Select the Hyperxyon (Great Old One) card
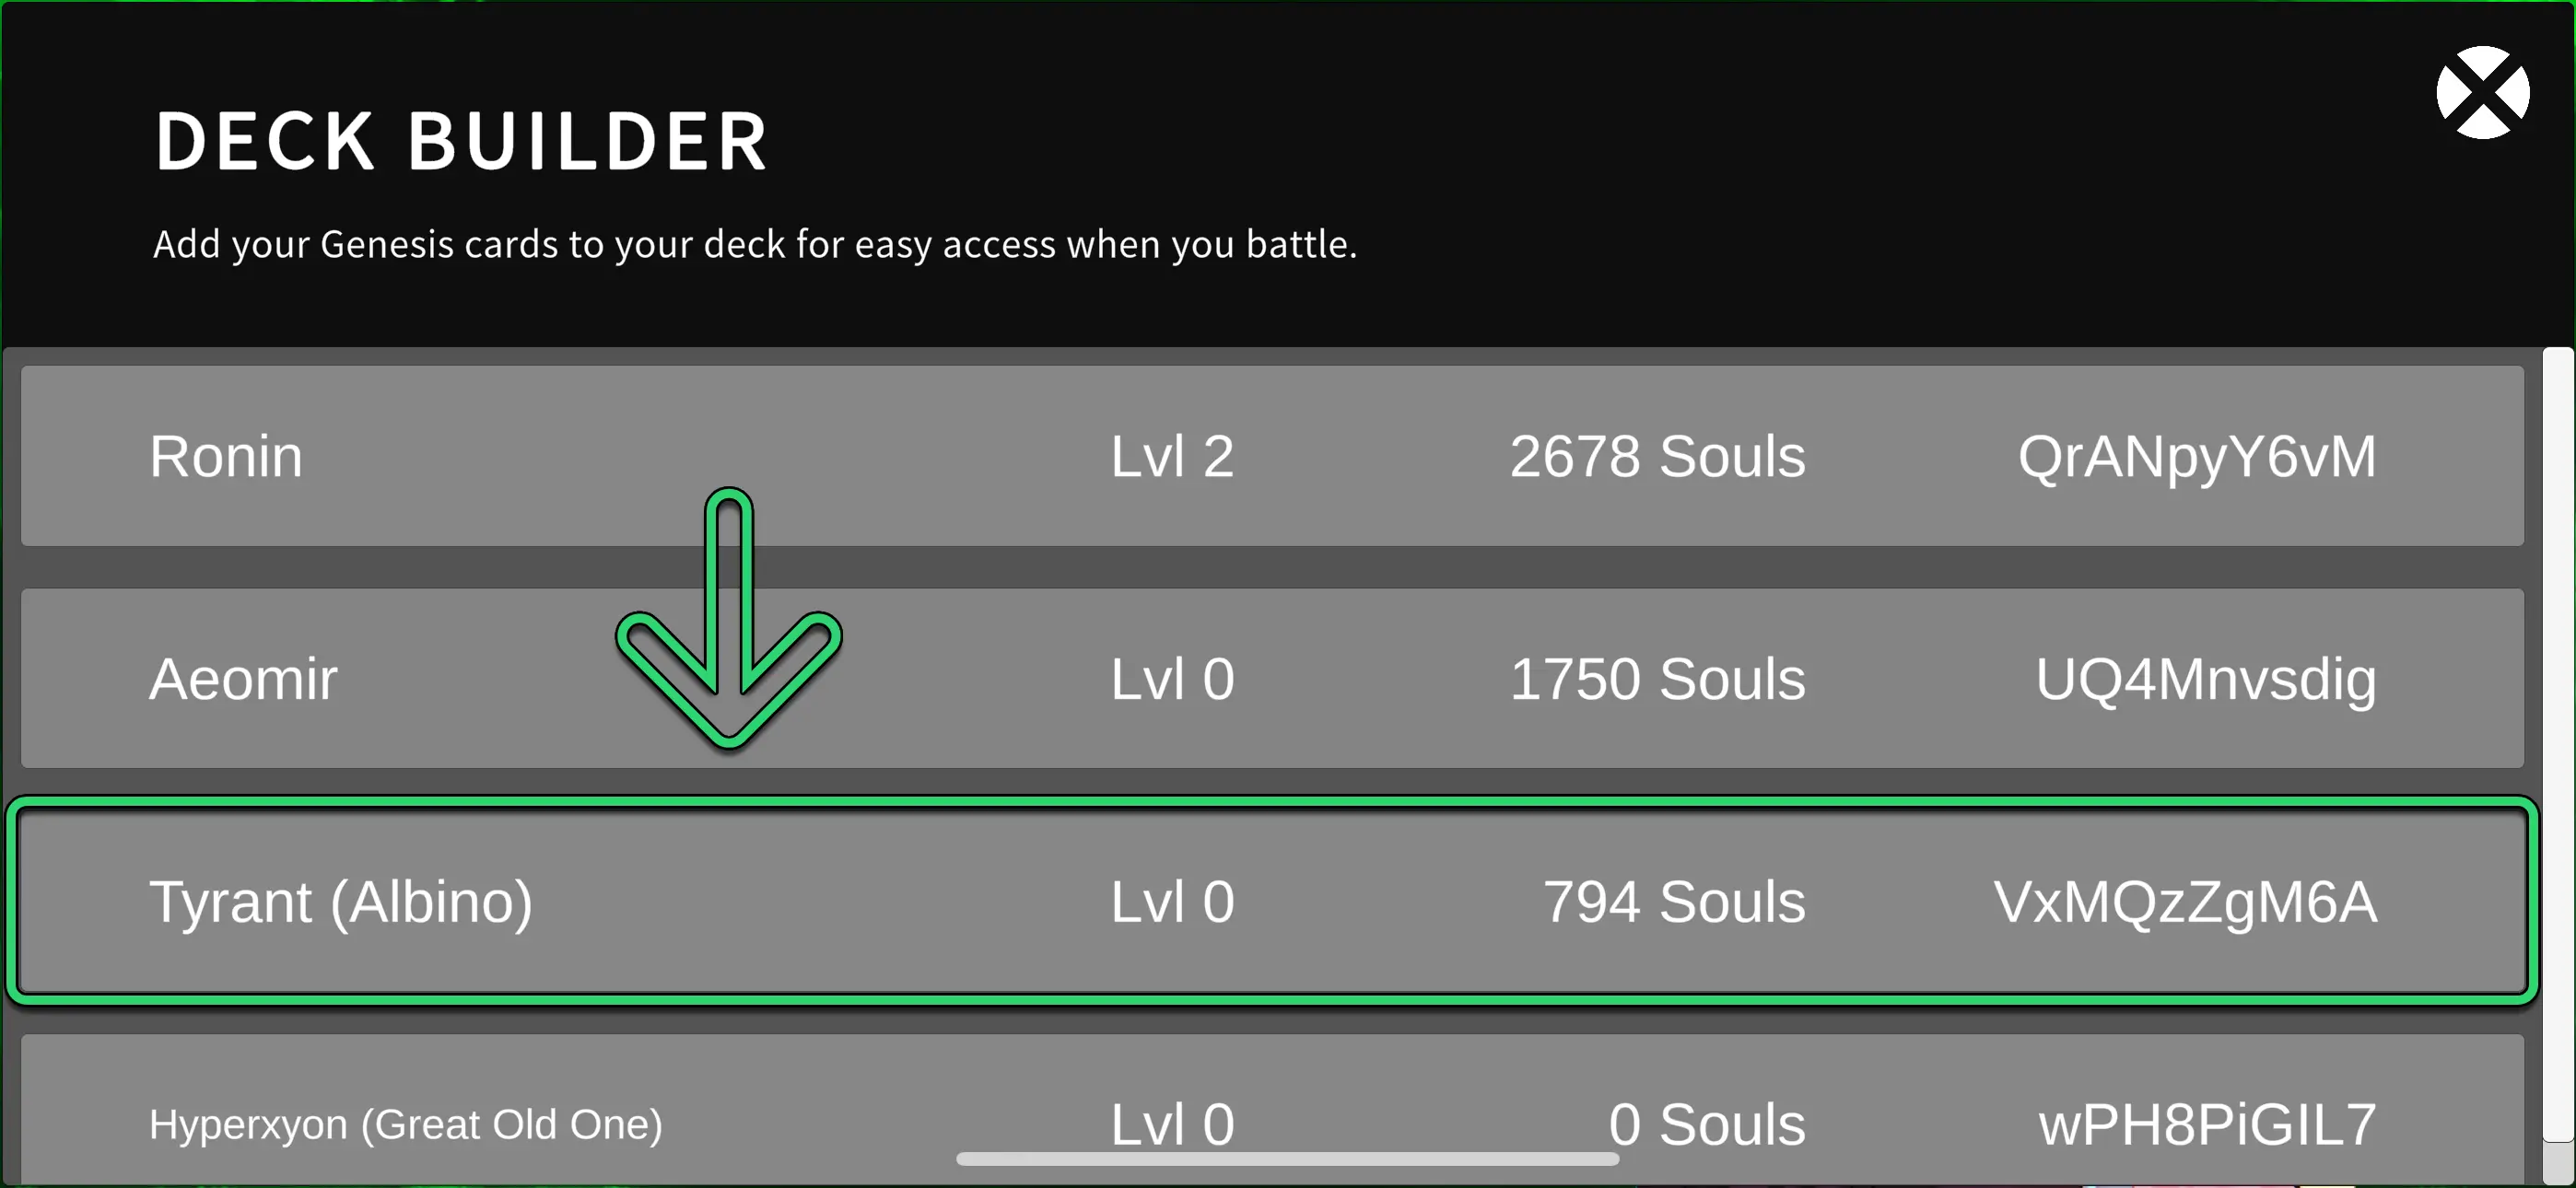The height and width of the screenshot is (1188, 2576). tap(405, 1125)
